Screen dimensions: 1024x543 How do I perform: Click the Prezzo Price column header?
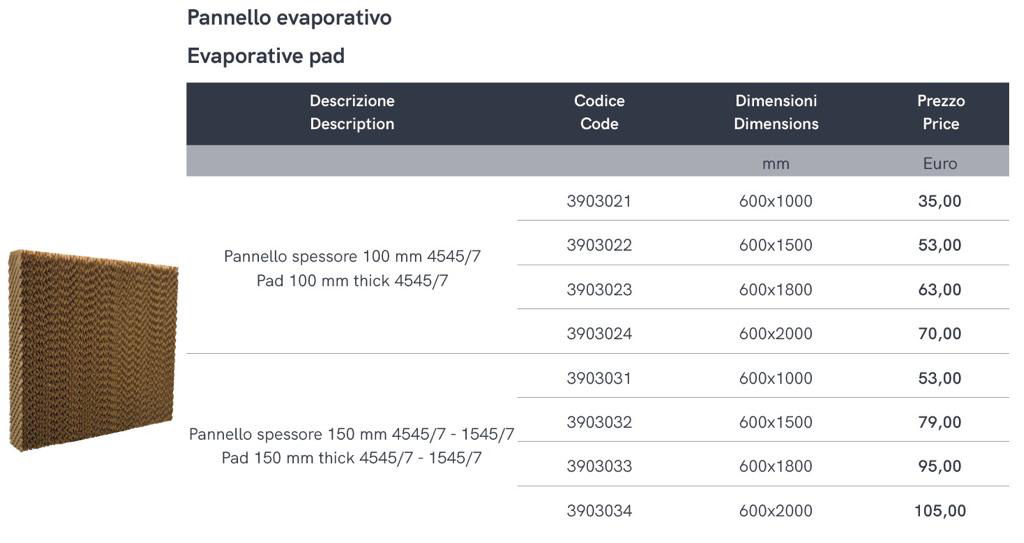pos(940,112)
